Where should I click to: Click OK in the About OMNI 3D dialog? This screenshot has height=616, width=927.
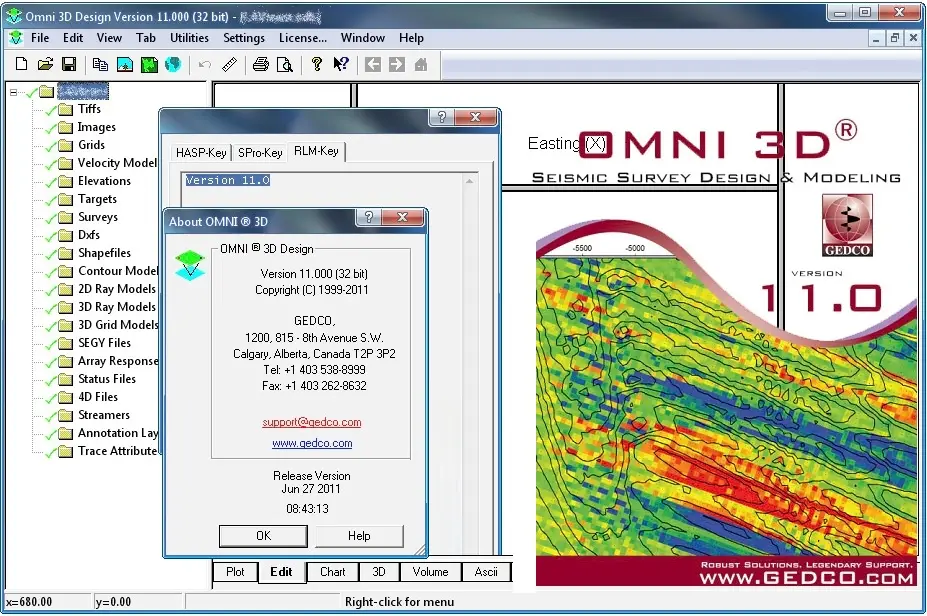[x=263, y=536]
